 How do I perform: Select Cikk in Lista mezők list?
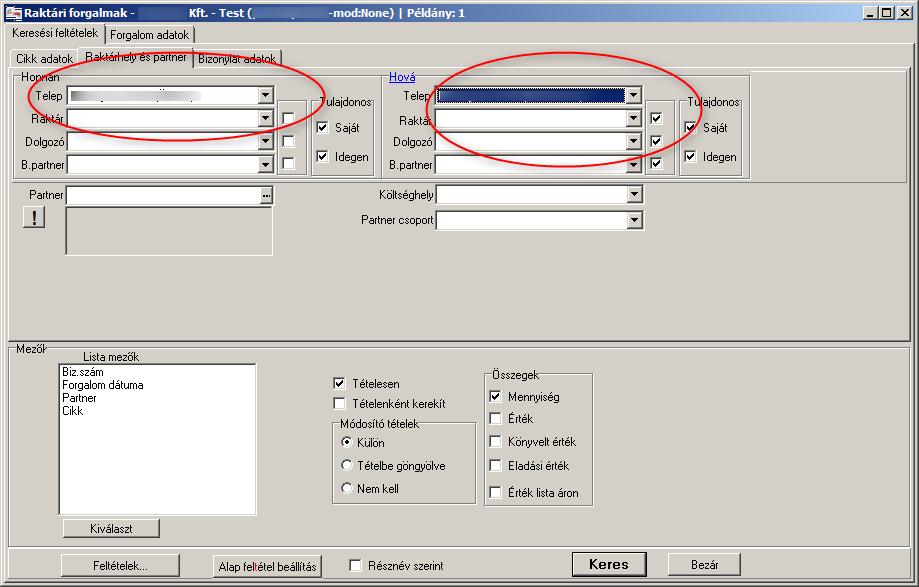point(73,411)
